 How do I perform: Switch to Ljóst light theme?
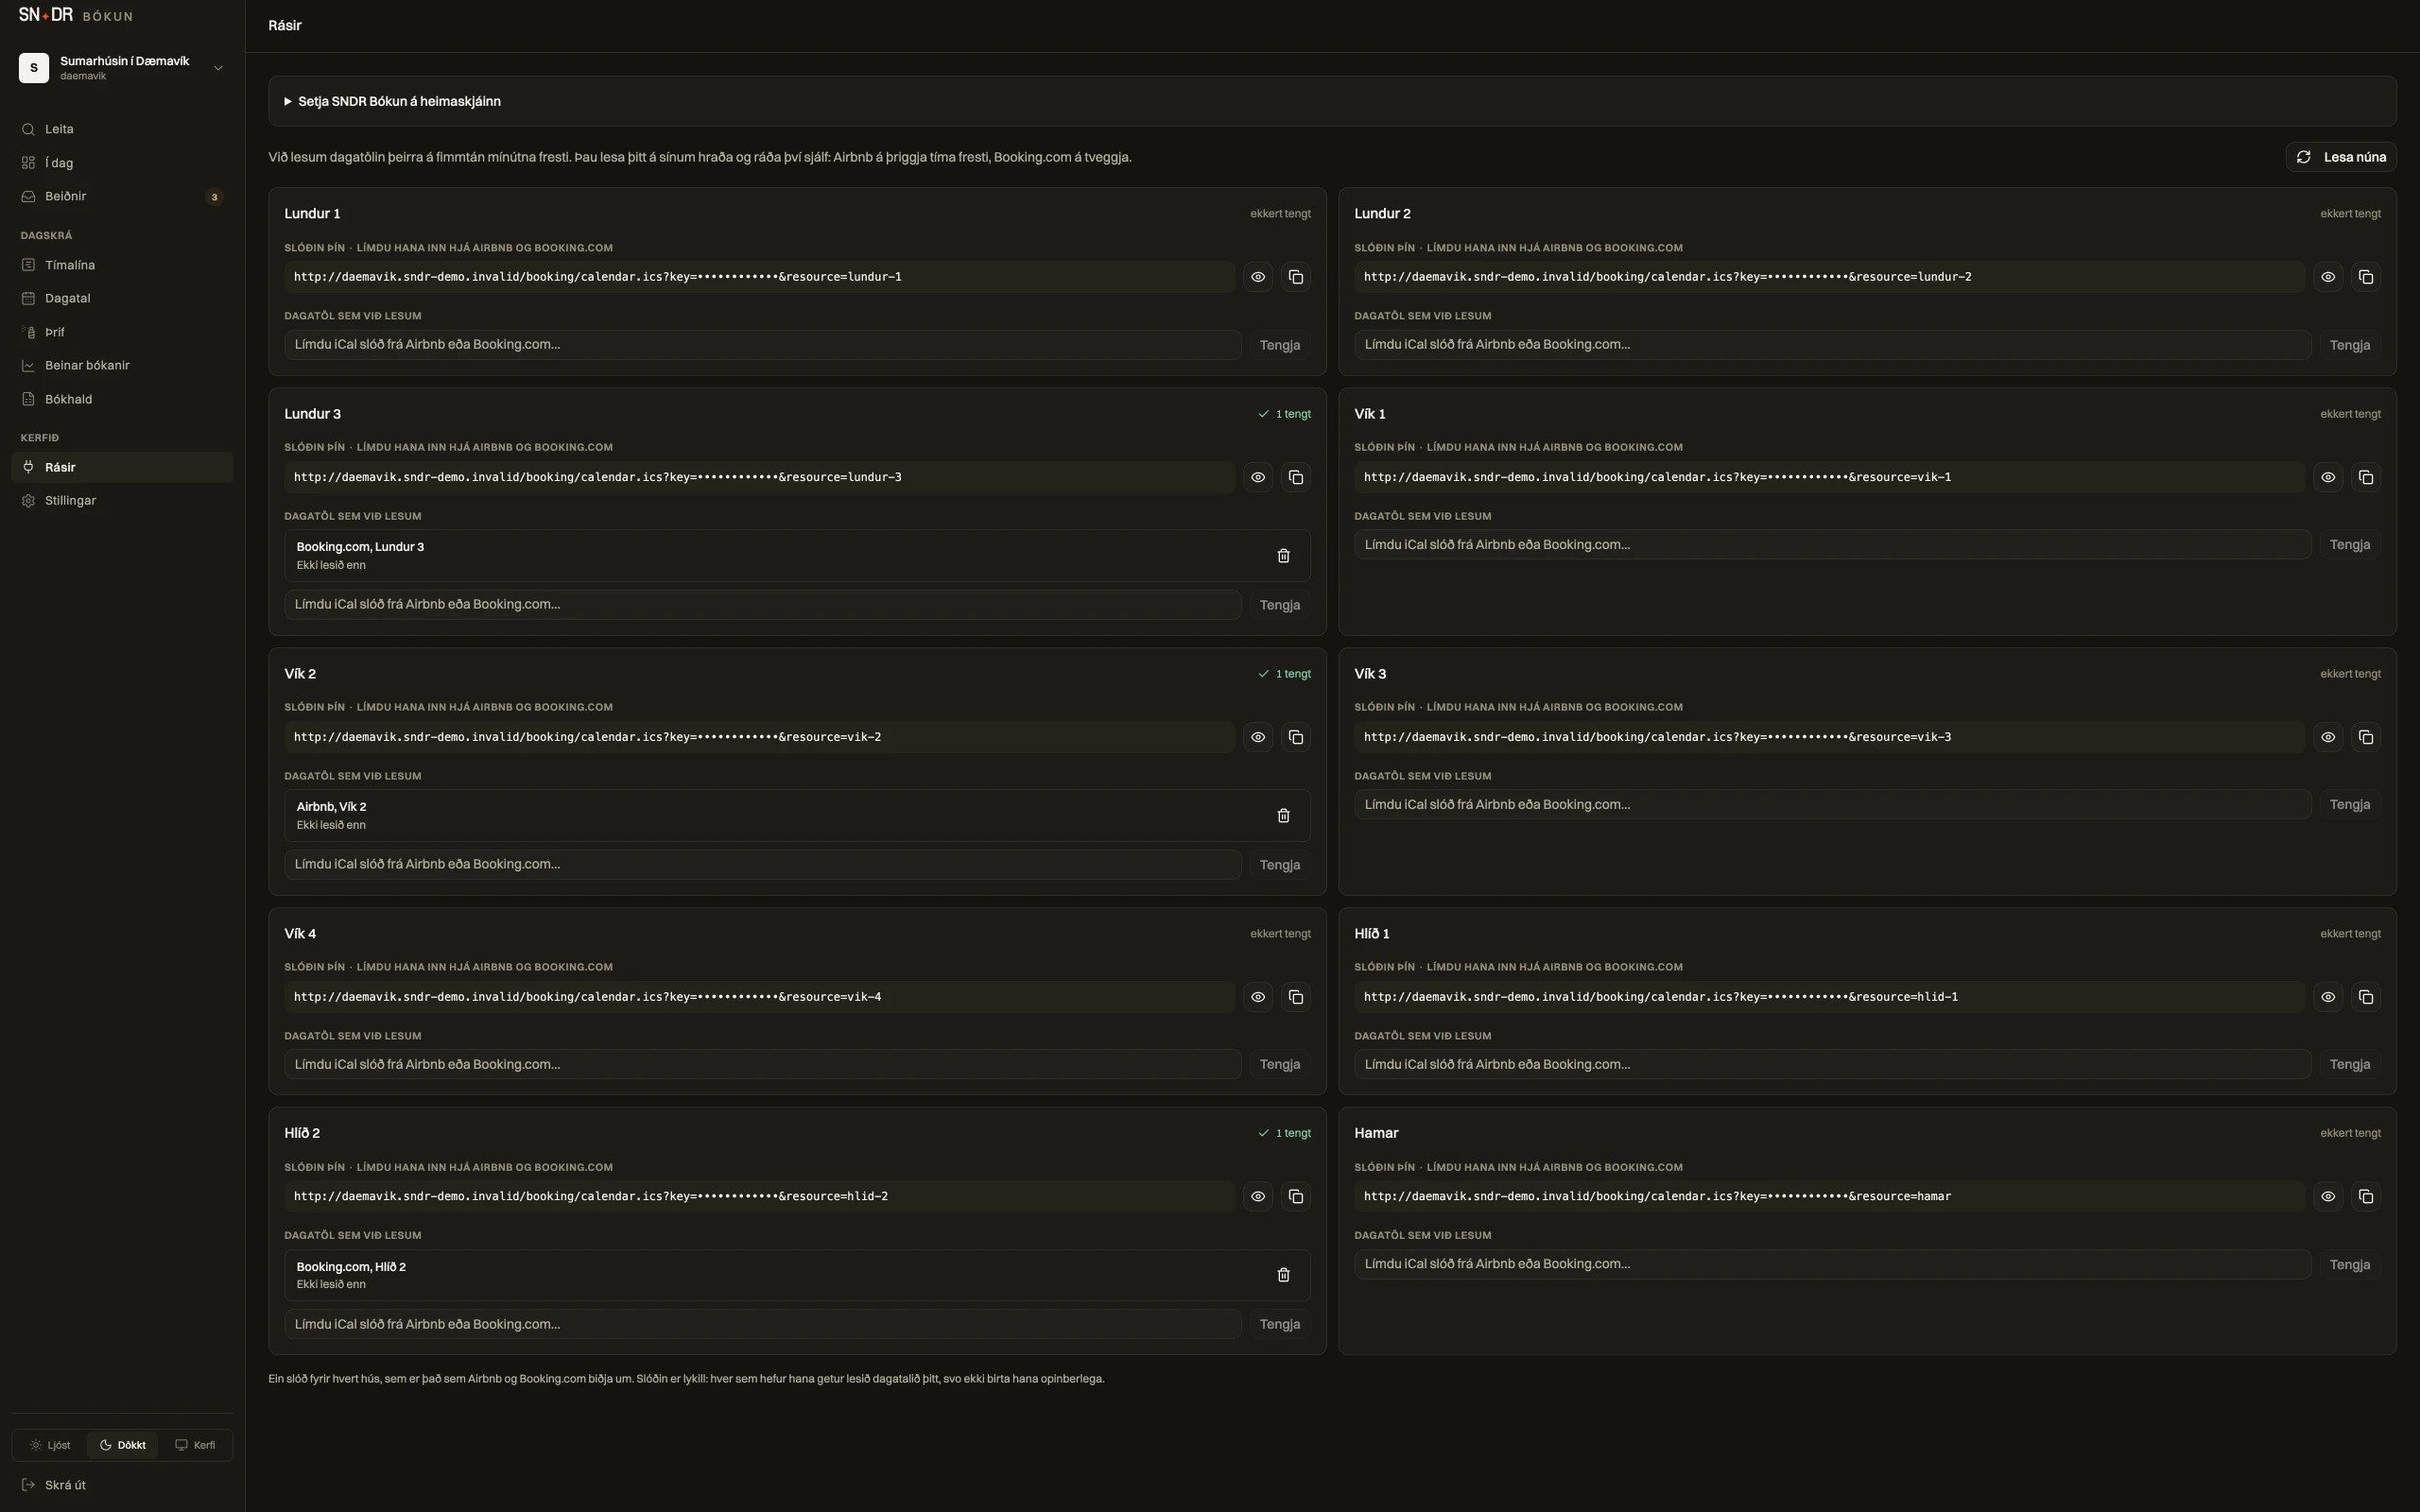click(50, 1445)
